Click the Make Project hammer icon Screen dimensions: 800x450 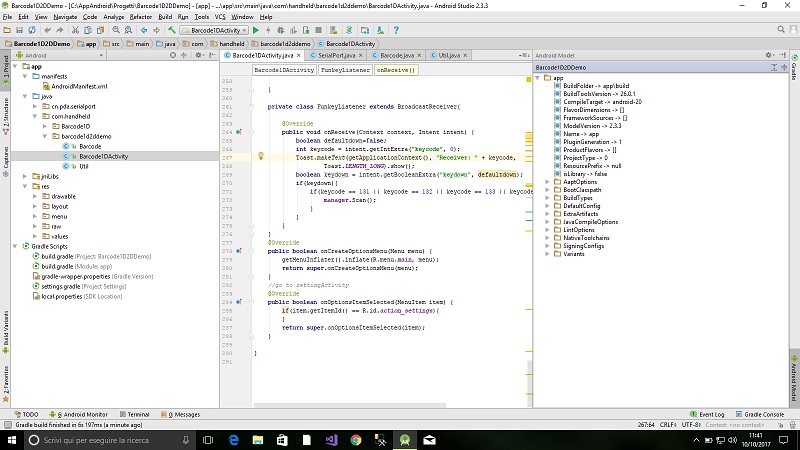click(172, 30)
